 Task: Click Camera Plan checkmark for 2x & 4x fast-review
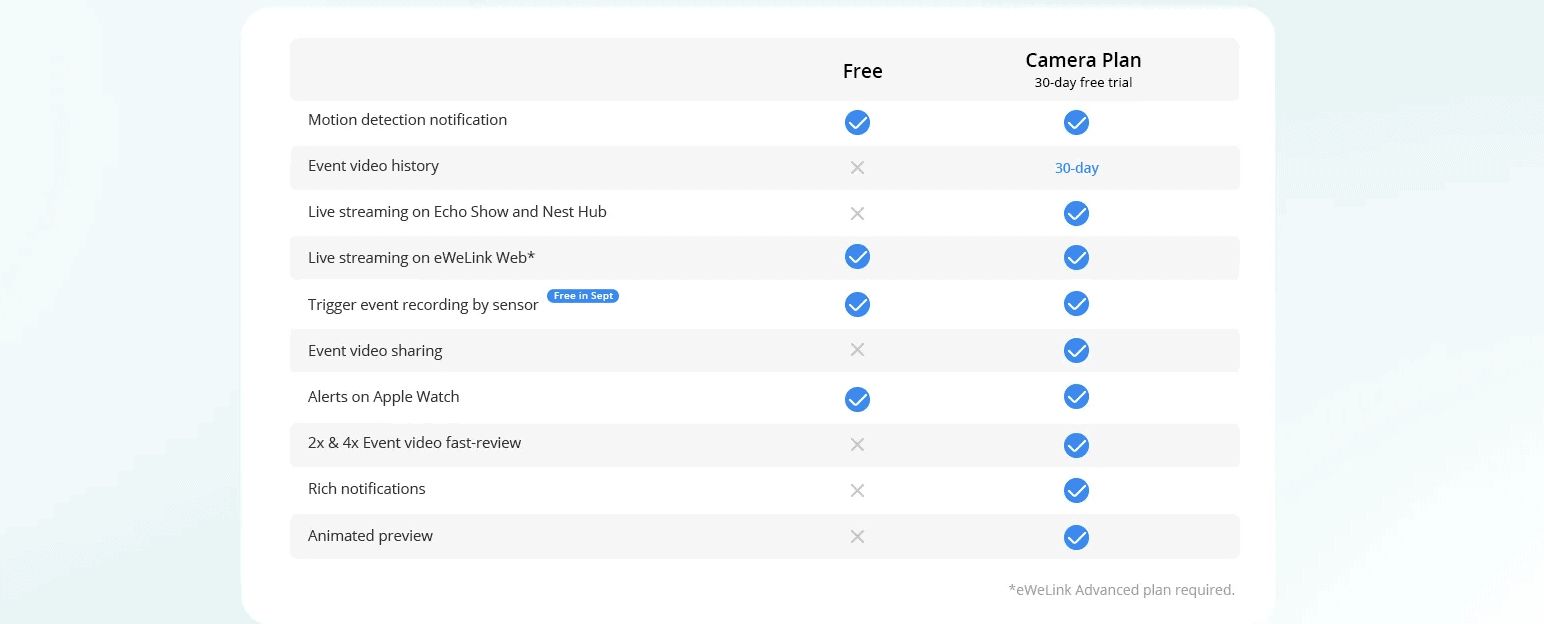[x=1076, y=445]
